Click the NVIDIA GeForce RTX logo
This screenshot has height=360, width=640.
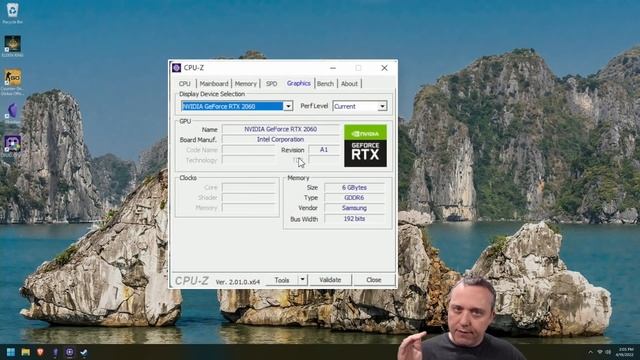pos(365,146)
